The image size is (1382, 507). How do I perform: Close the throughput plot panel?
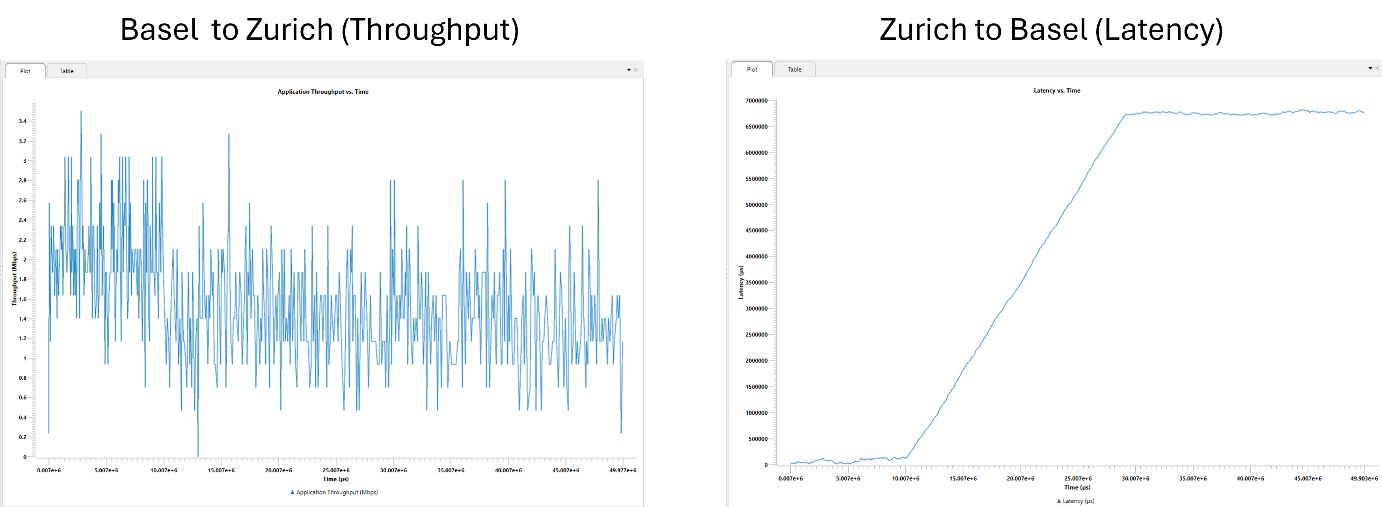(x=635, y=70)
